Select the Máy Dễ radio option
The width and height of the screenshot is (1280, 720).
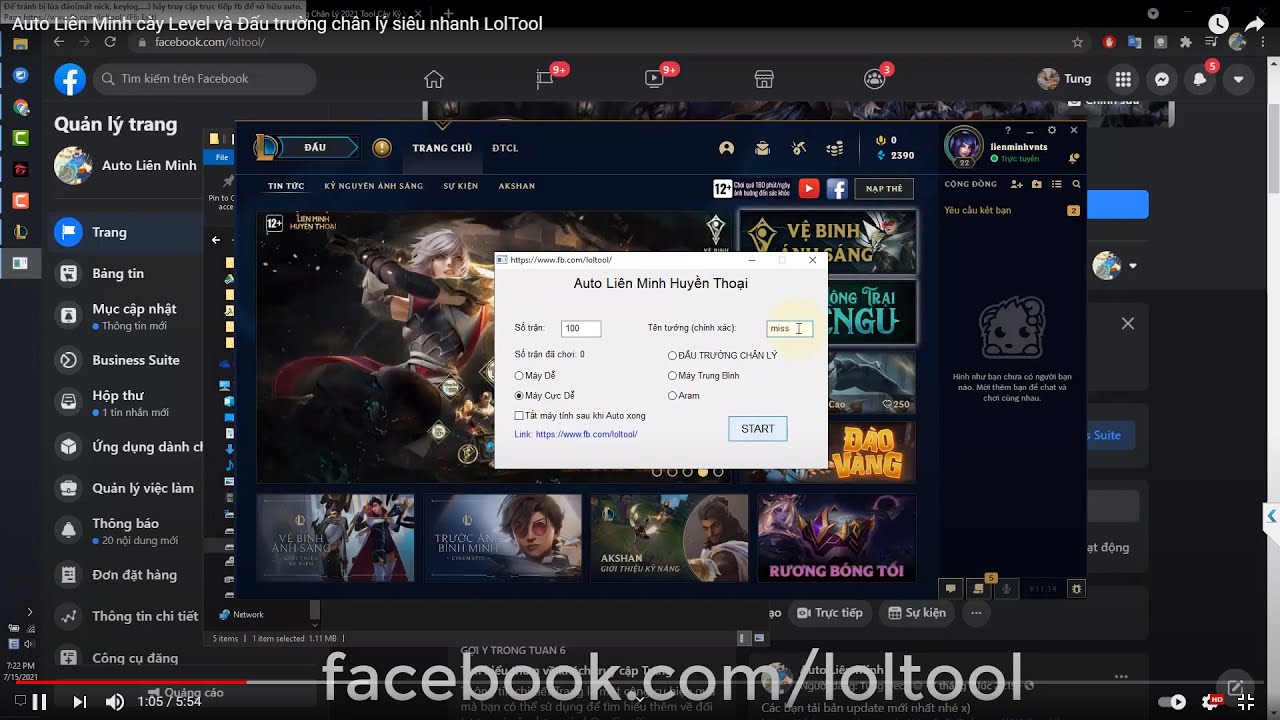[x=535, y=376]
